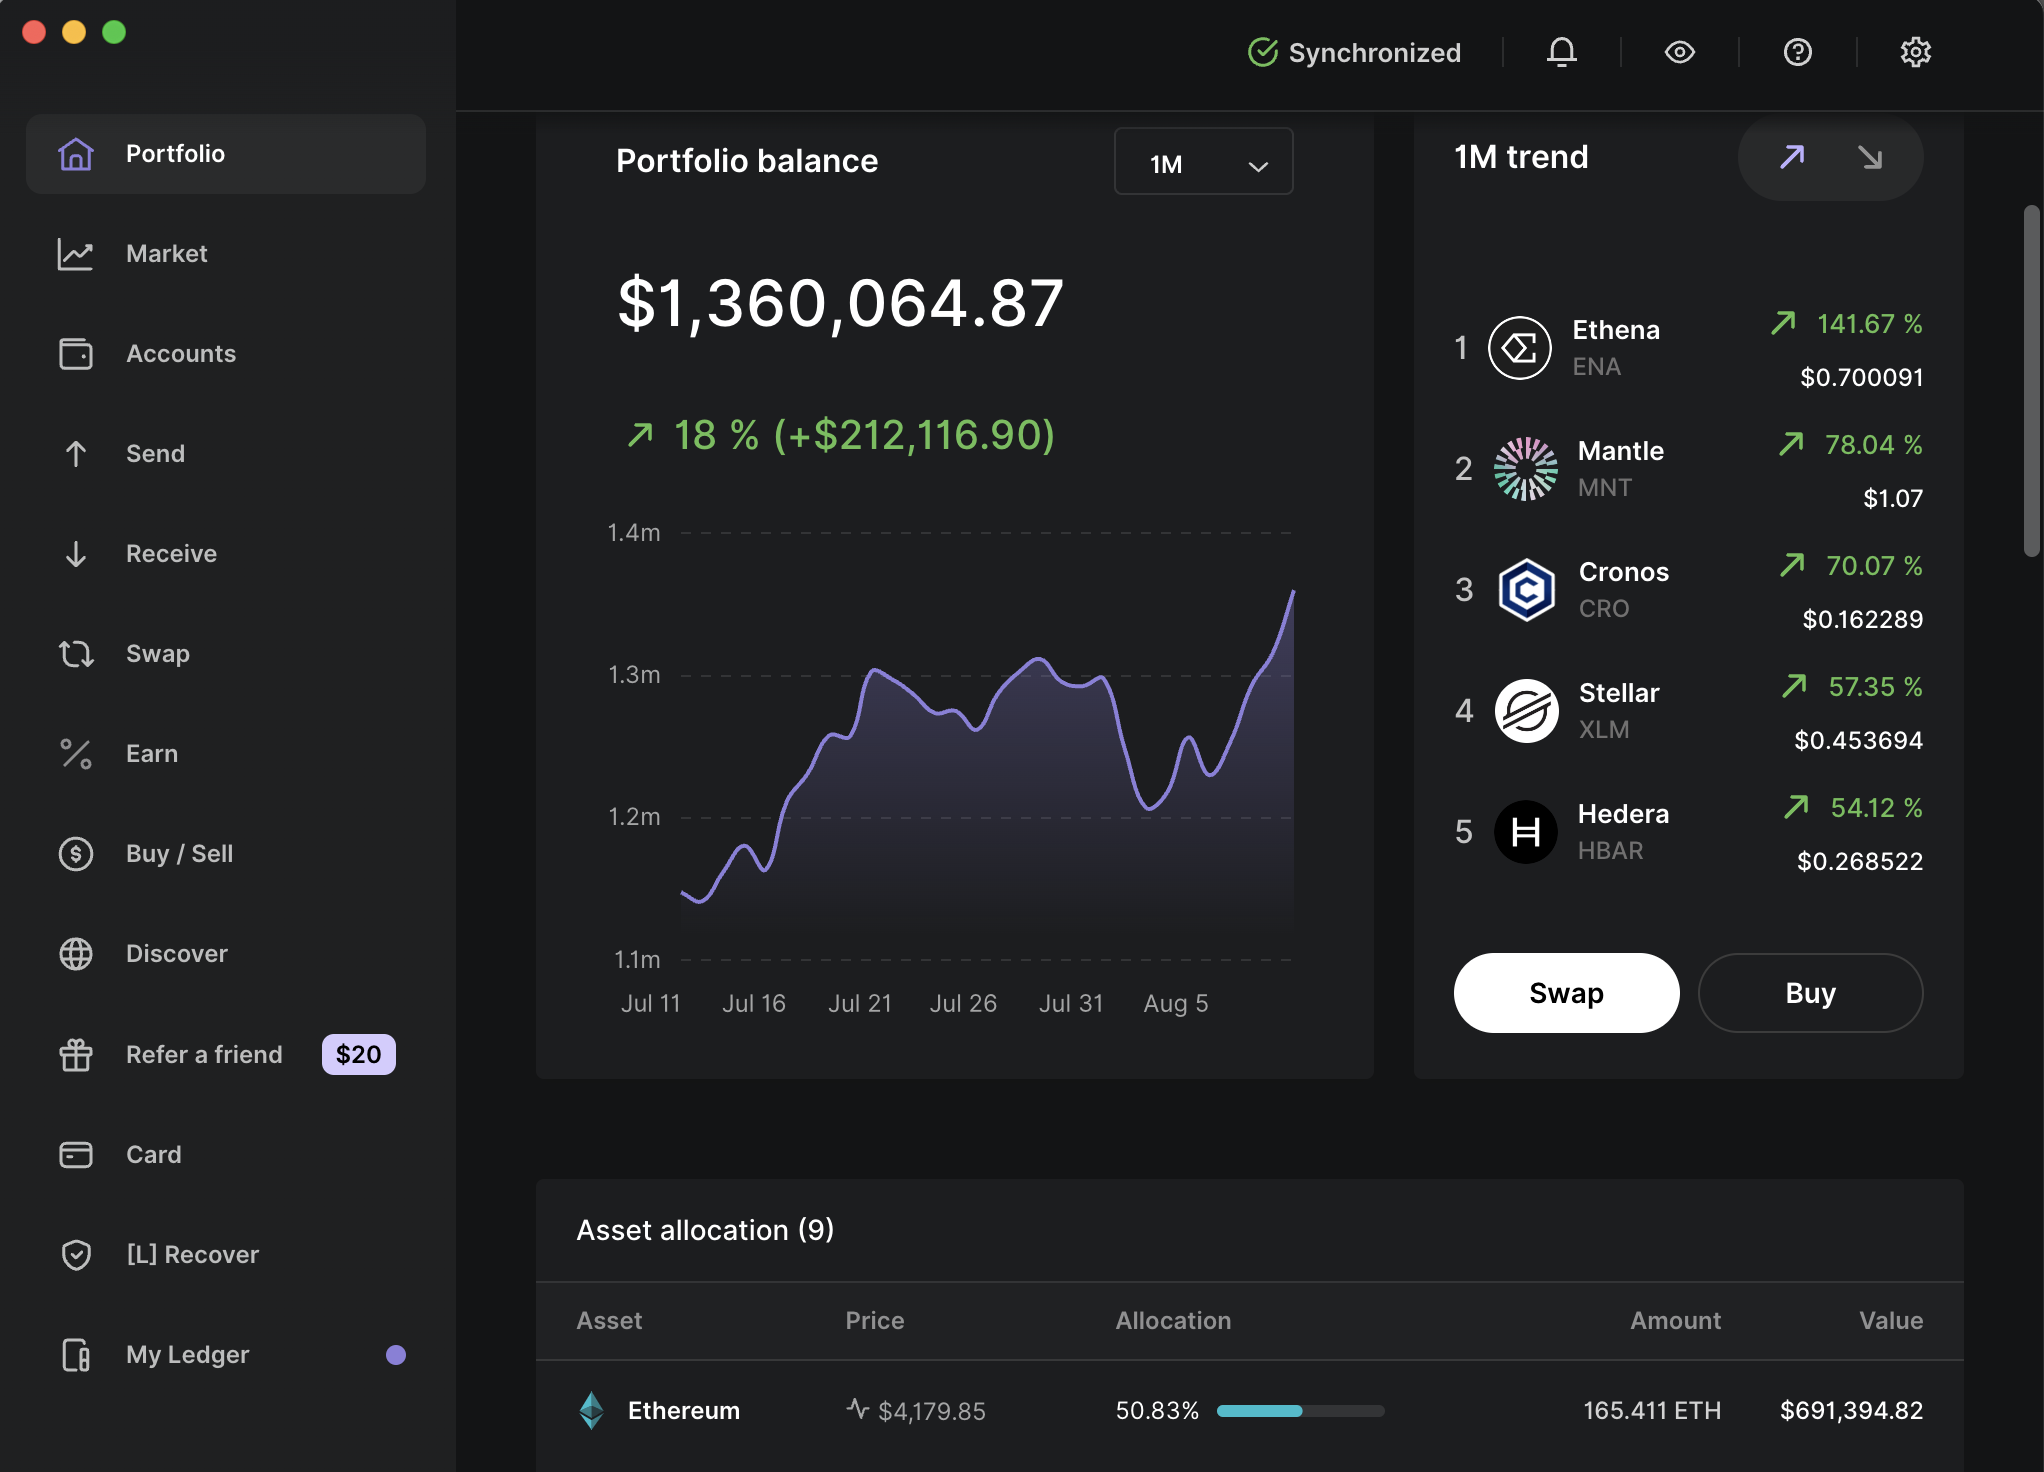Image resolution: width=2044 pixels, height=1472 pixels.
Task: Click the white Swap button
Action: (1566, 993)
